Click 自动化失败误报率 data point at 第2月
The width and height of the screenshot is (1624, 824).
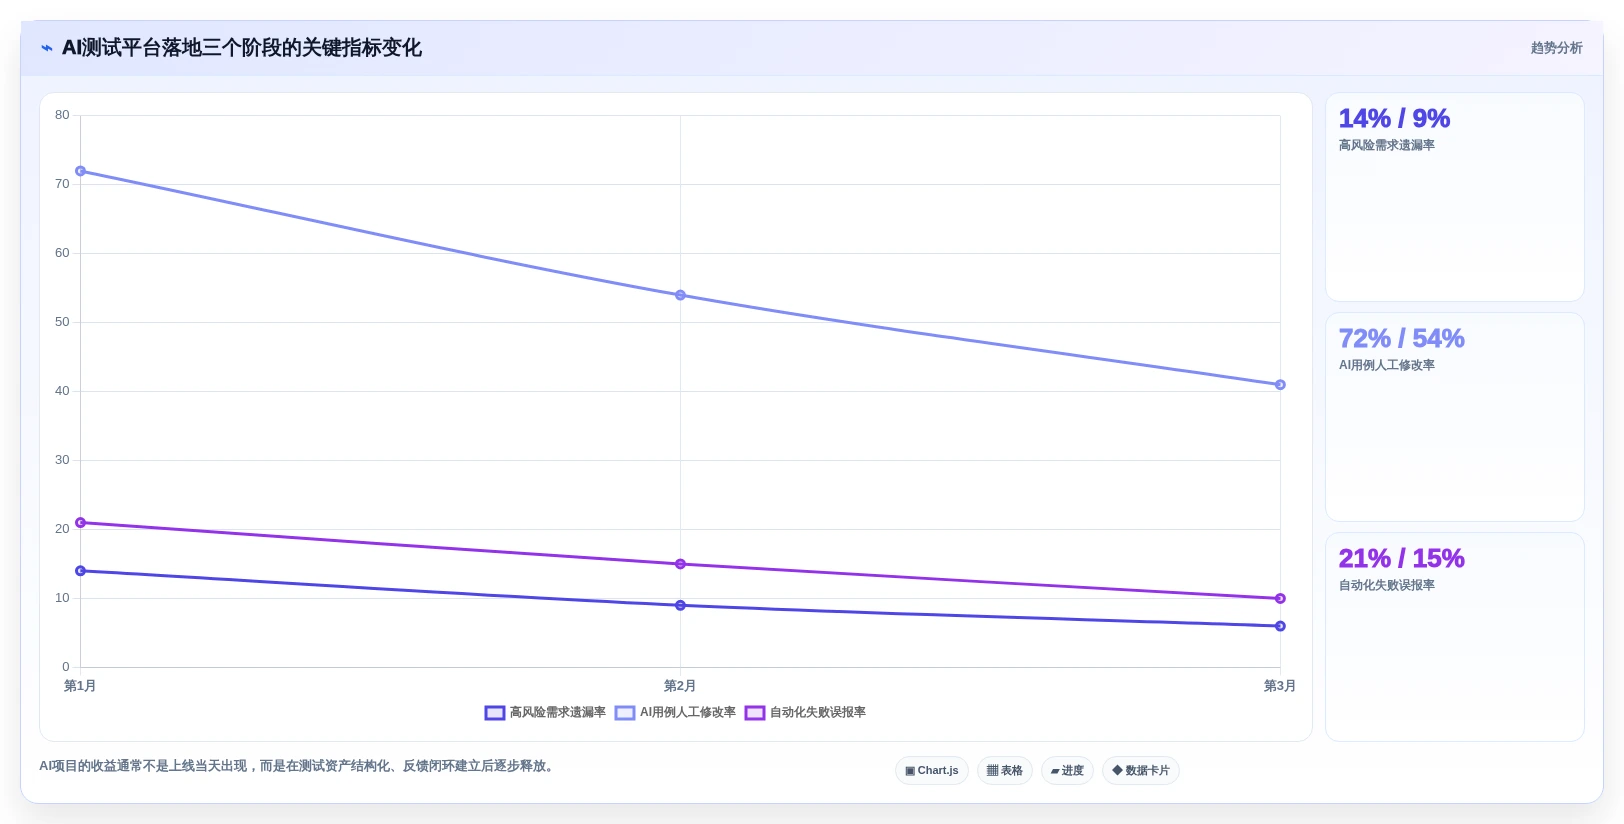(680, 564)
